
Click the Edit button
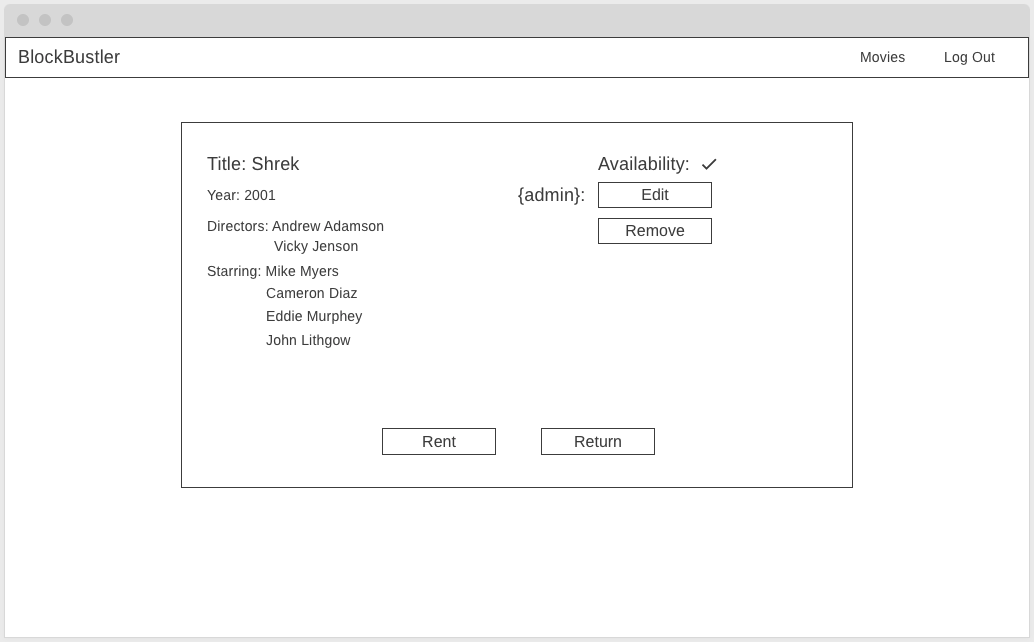click(x=655, y=195)
